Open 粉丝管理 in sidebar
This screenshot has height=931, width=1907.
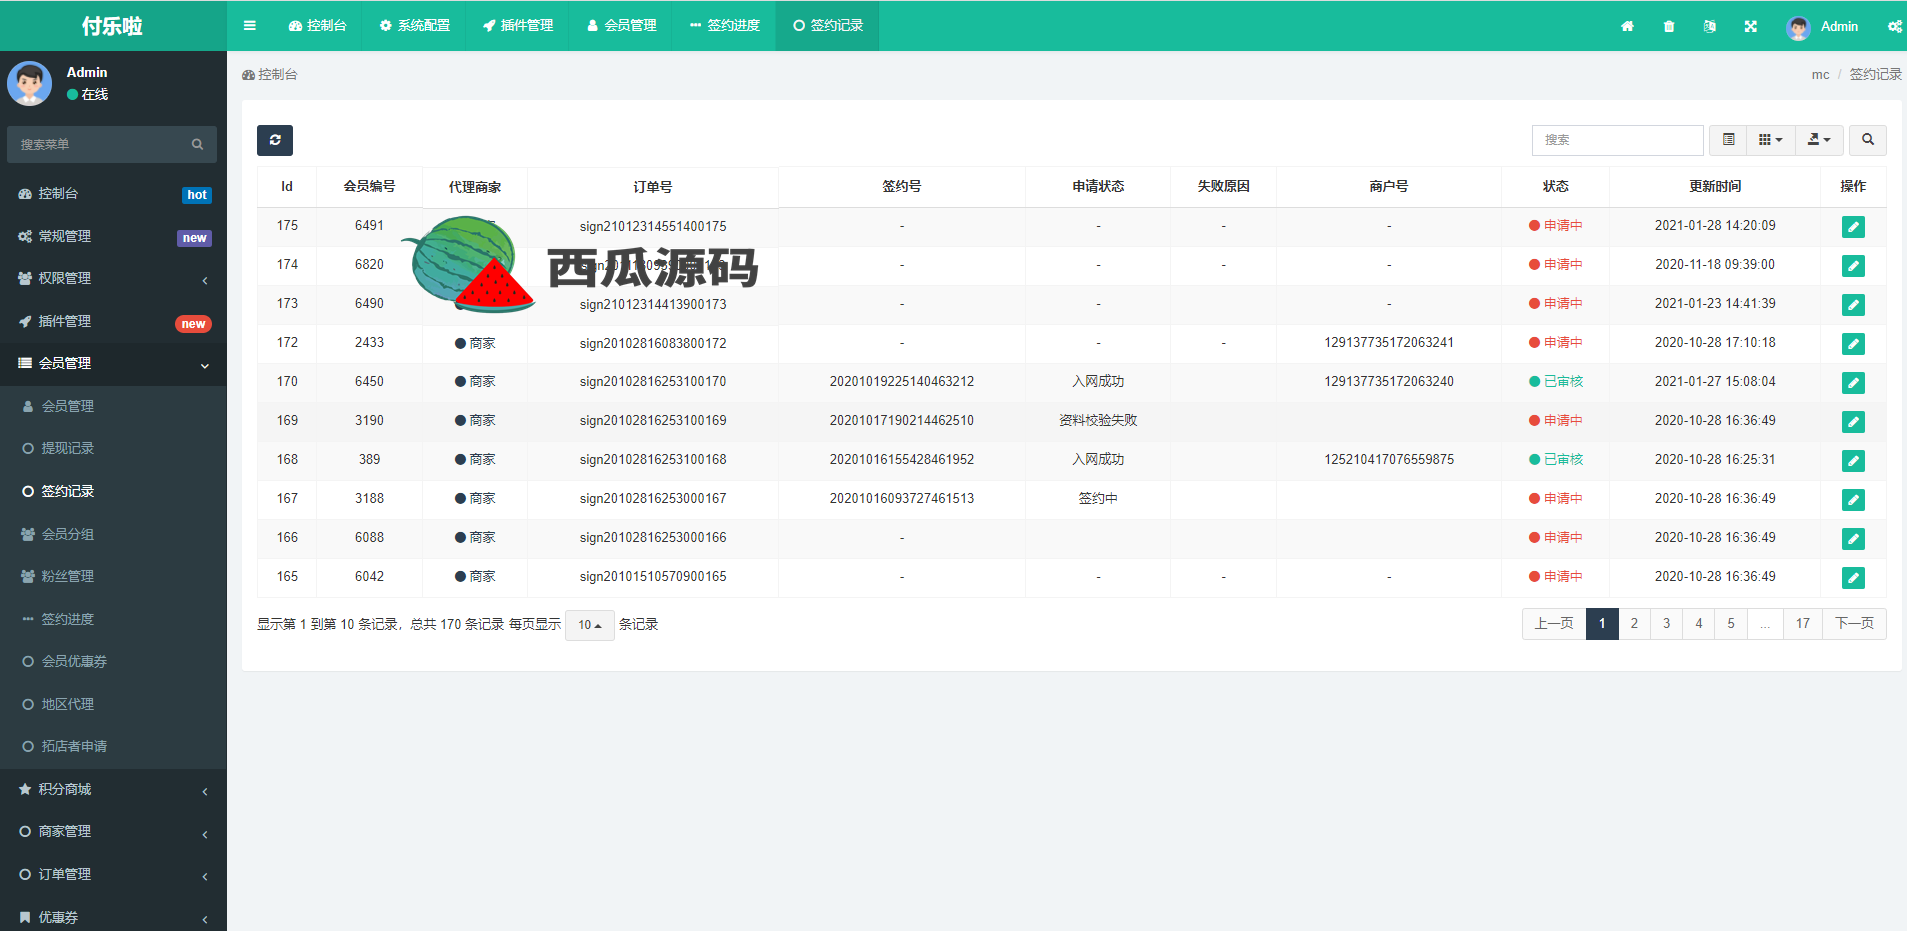pos(113,577)
